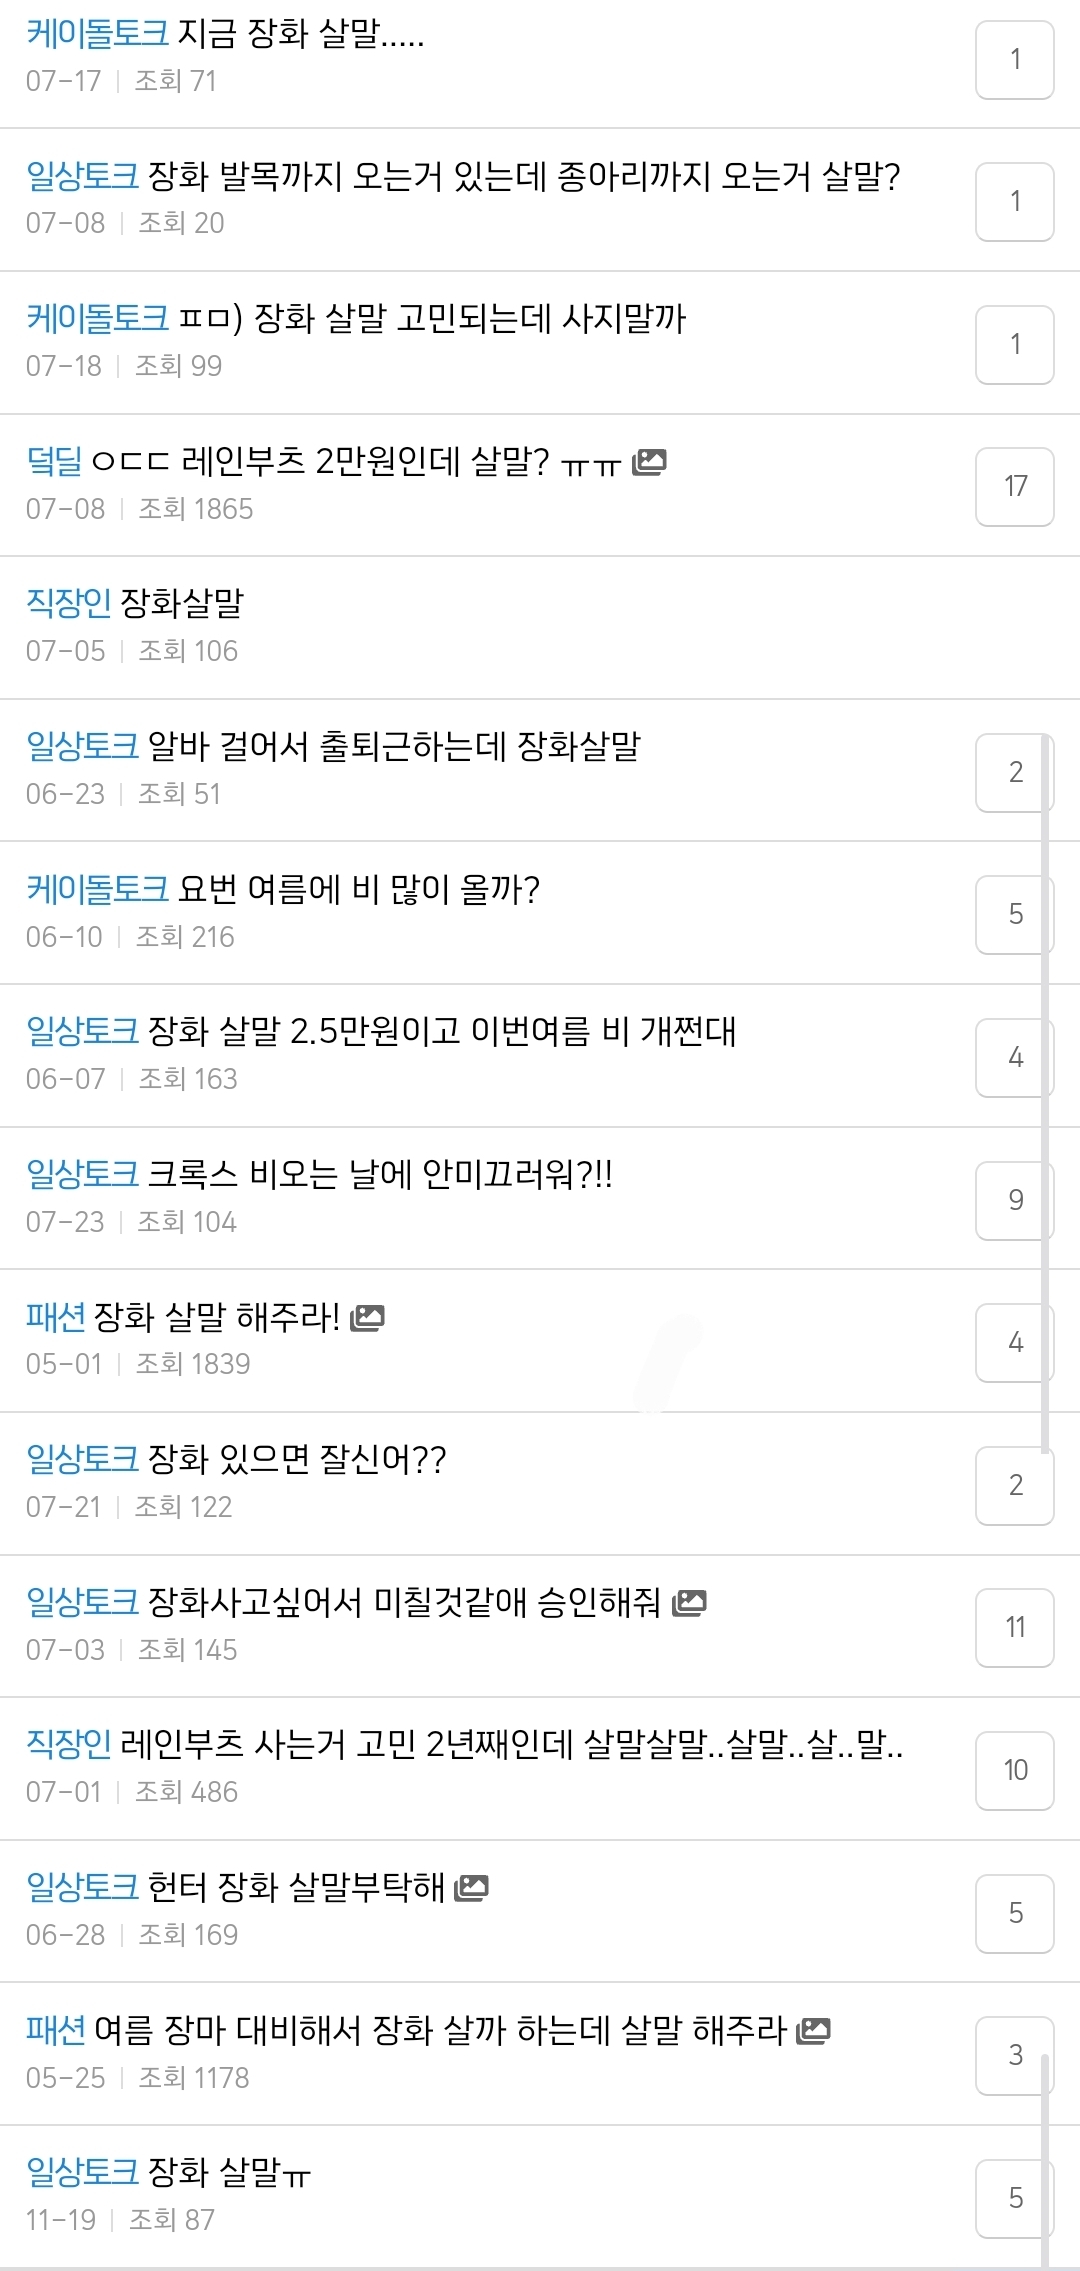Click image icon on 승인해줘 post
This screenshot has width=1080, height=2271.
point(689,1603)
